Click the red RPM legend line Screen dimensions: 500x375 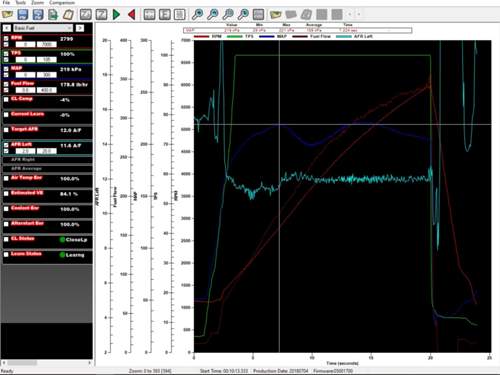[x=202, y=36]
